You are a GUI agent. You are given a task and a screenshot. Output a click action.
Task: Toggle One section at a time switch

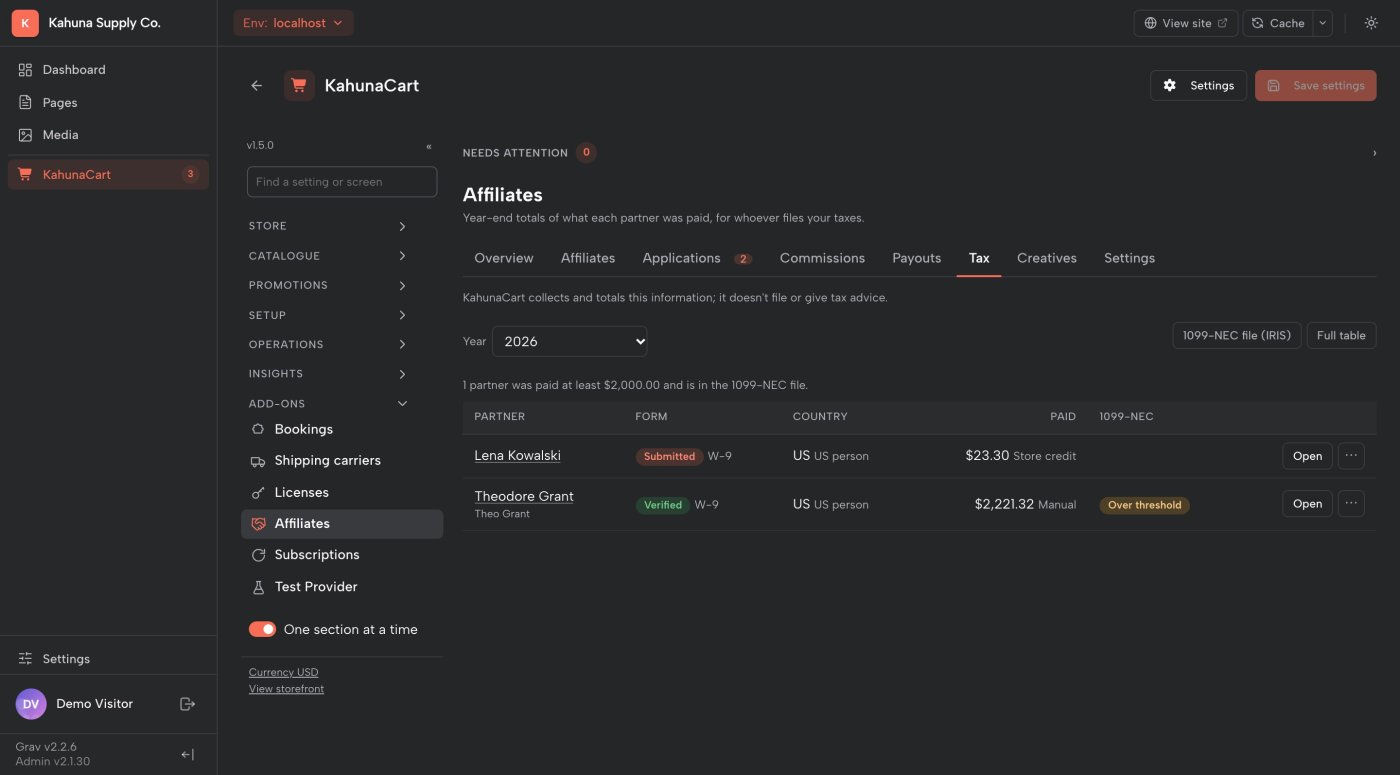(262, 630)
